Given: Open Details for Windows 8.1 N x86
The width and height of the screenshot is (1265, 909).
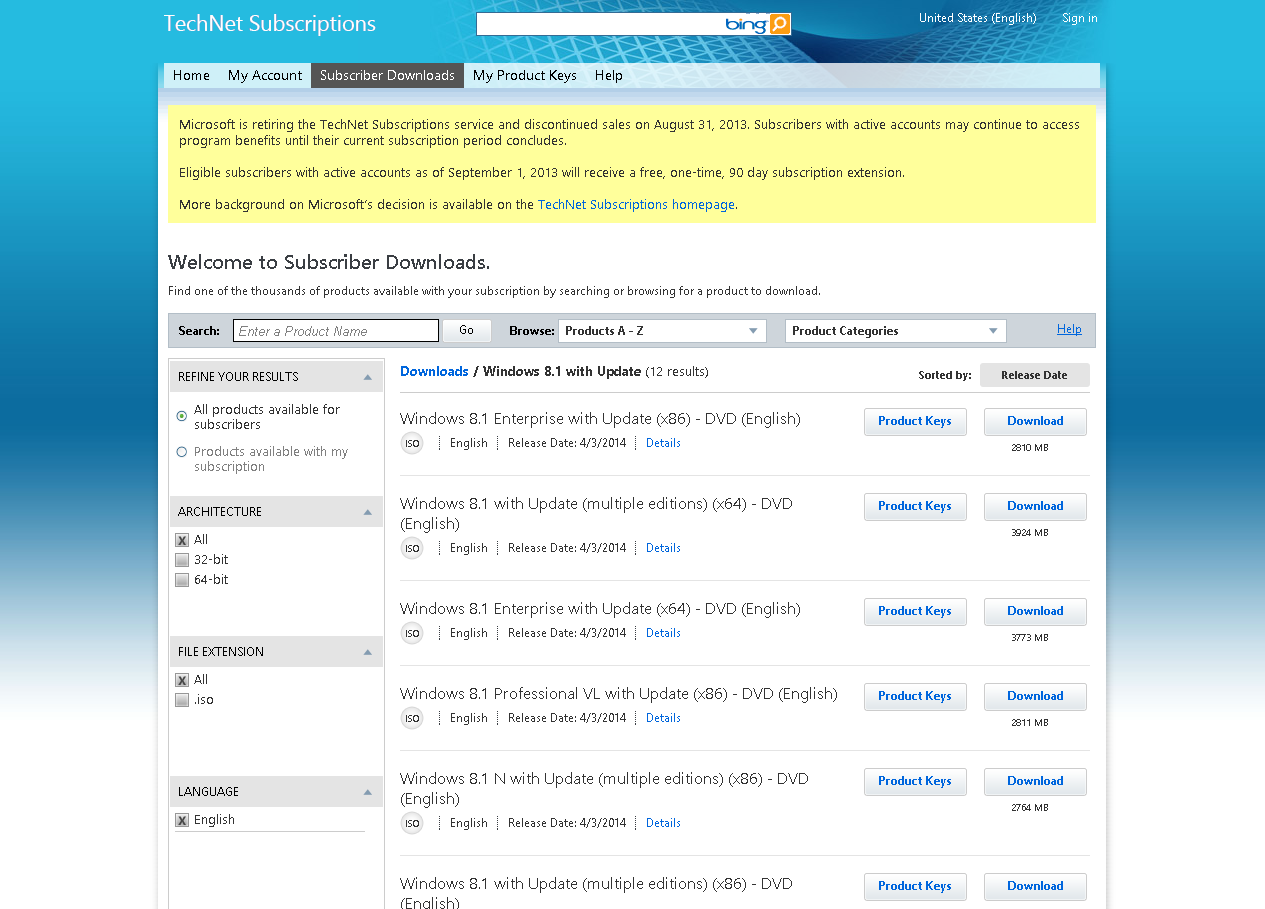Looking at the screenshot, I should click(663, 823).
